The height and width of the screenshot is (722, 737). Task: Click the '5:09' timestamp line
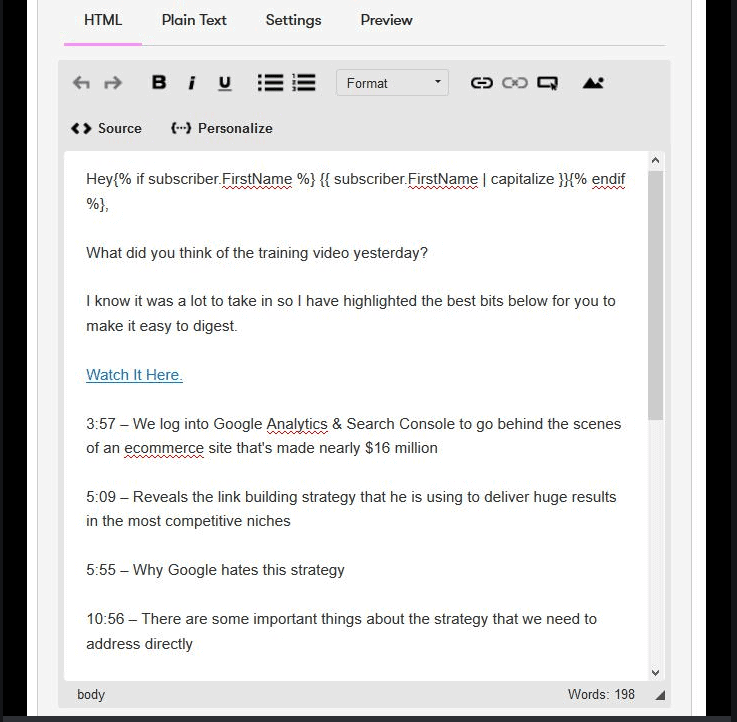click(351, 509)
